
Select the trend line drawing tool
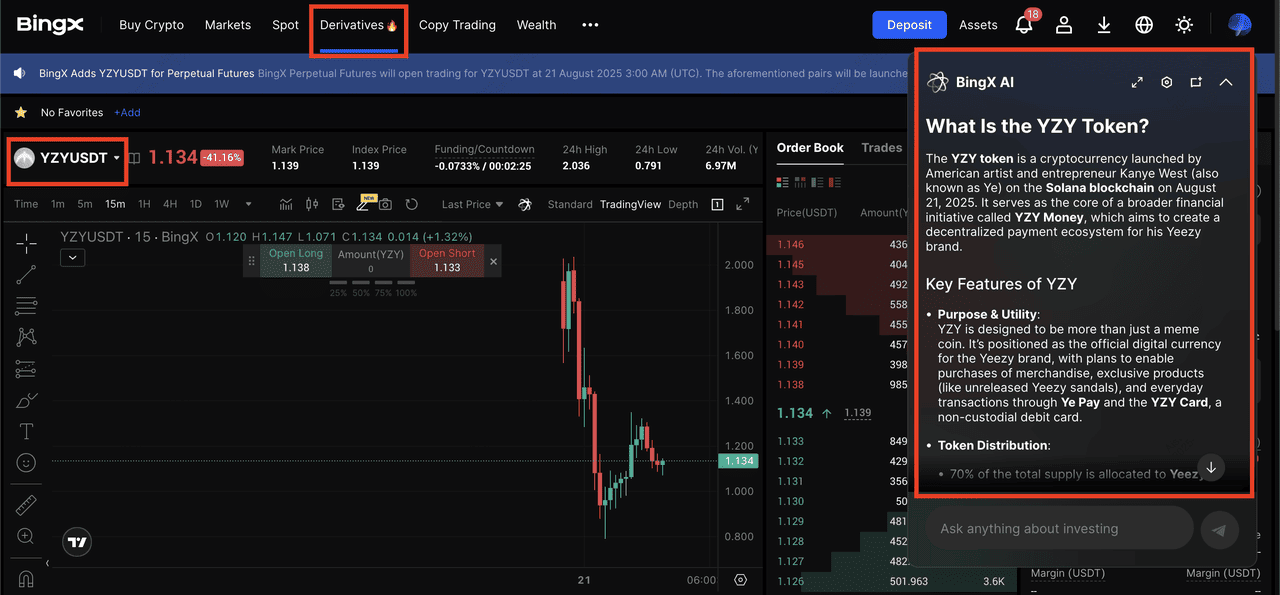26,273
